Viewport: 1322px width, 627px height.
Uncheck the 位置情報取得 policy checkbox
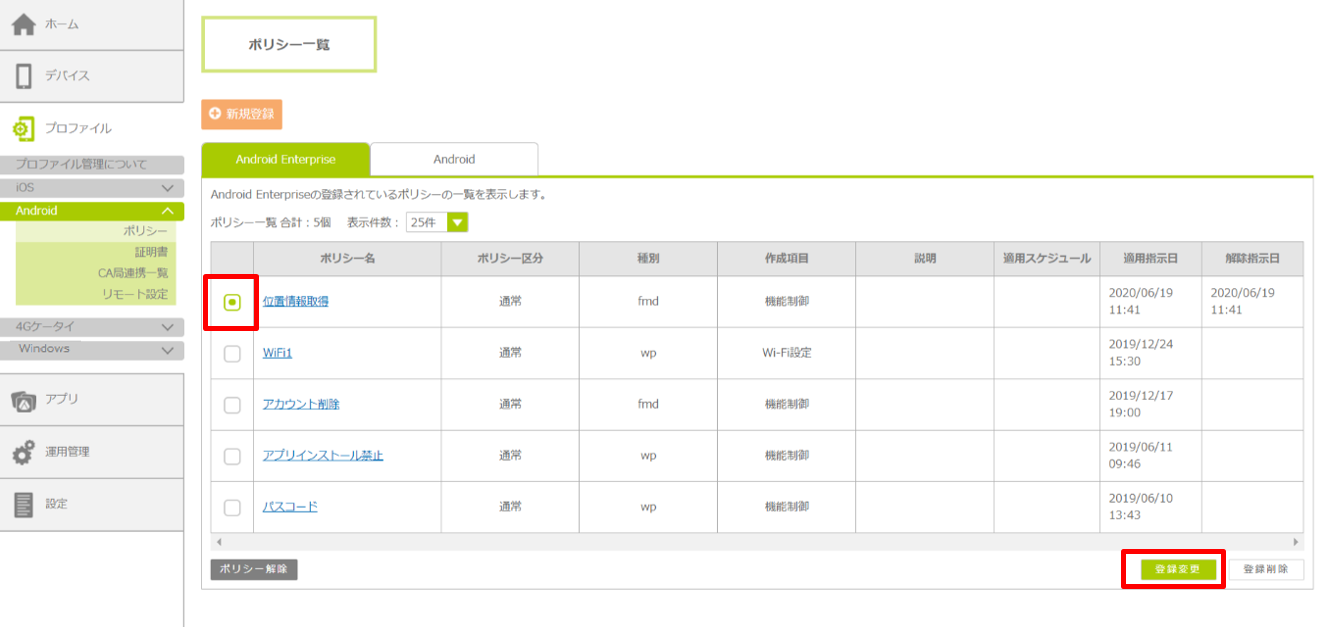tap(232, 302)
